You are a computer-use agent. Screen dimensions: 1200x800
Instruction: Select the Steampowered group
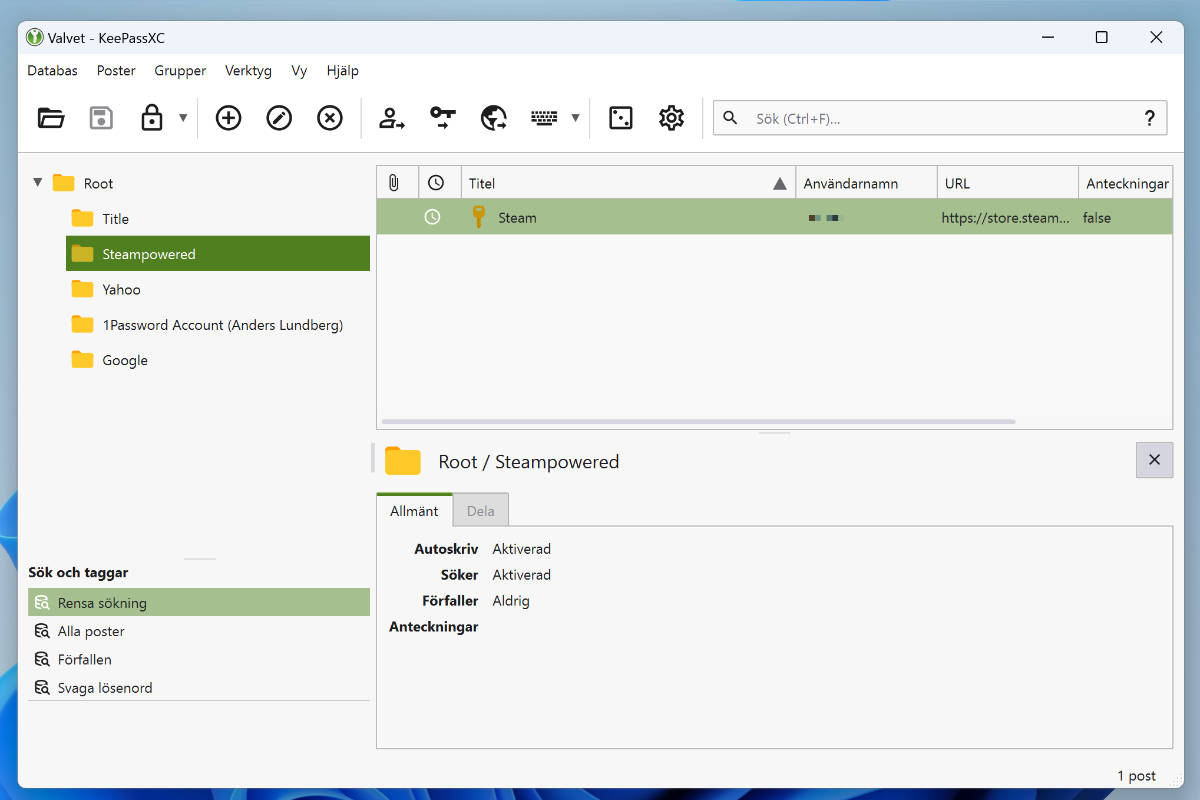pyautogui.click(x=218, y=254)
